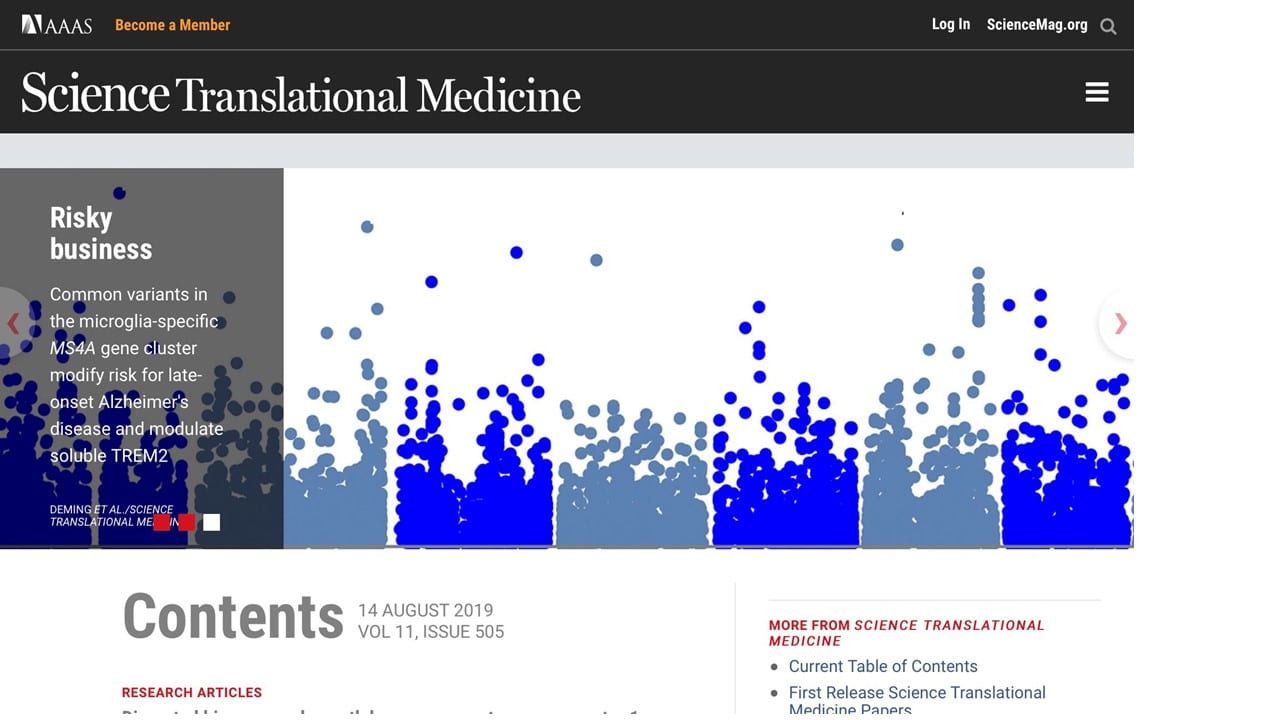The width and height of the screenshot is (1280, 720).
Task: Go to previous carousel slide arrow
Action: [14, 323]
